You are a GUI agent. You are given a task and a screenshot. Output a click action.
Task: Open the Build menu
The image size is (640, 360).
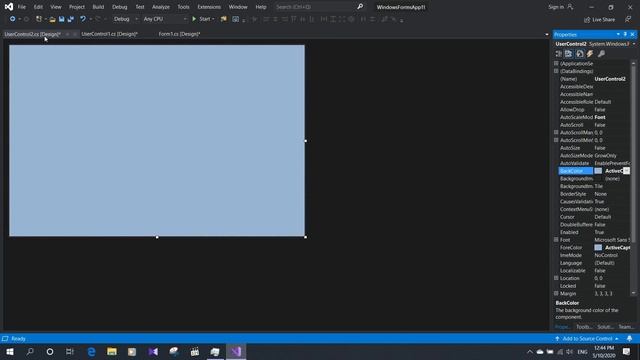click(x=98, y=7)
